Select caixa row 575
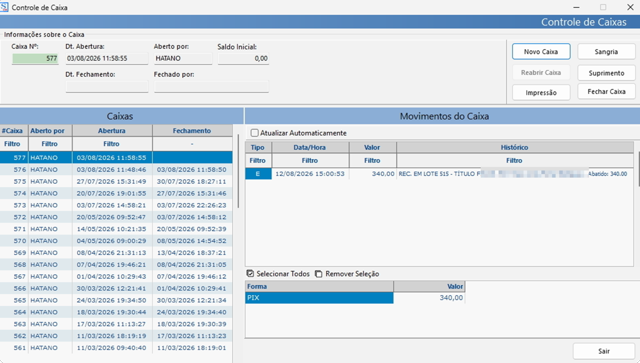Screen dimensions: 640x363 coord(116,181)
